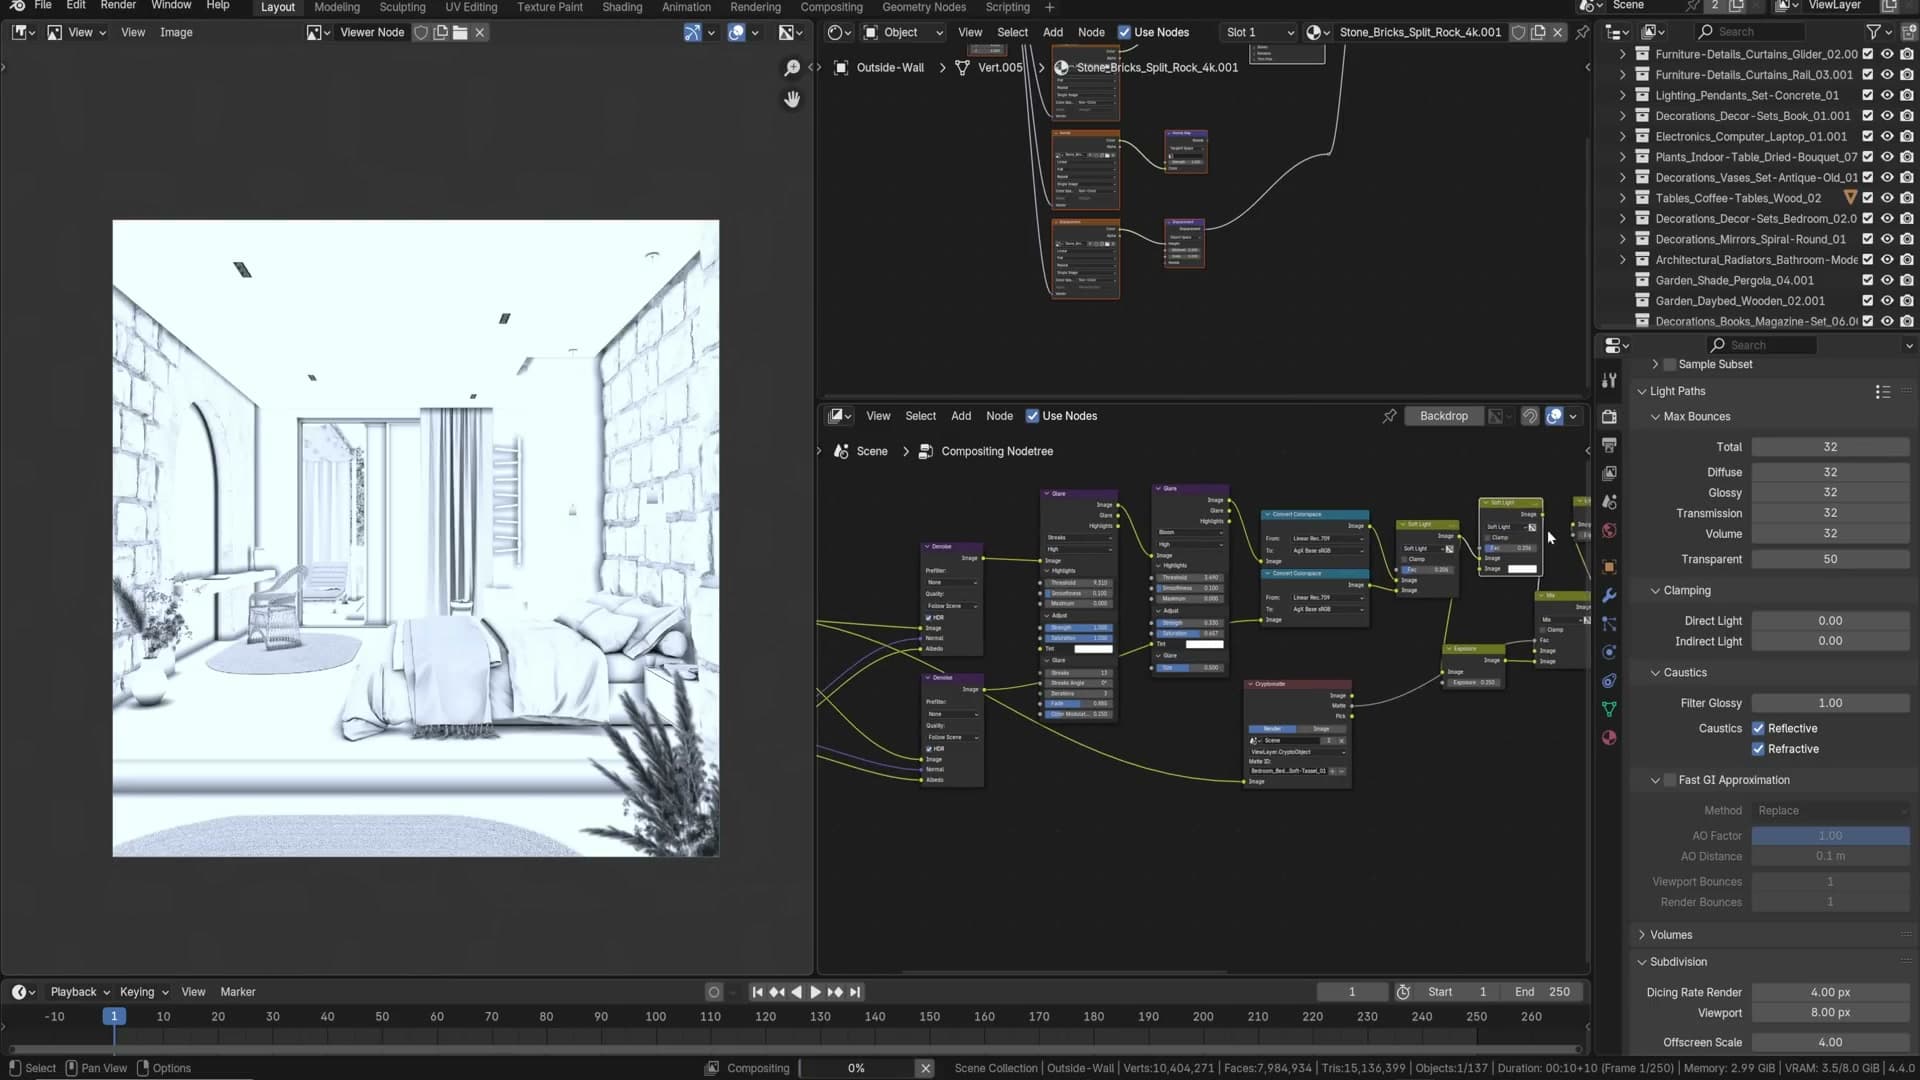Image resolution: width=1920 pixels, height=1080 pixels.
Task: Unlink the Viewer Node image
Action: pos(480,33)
